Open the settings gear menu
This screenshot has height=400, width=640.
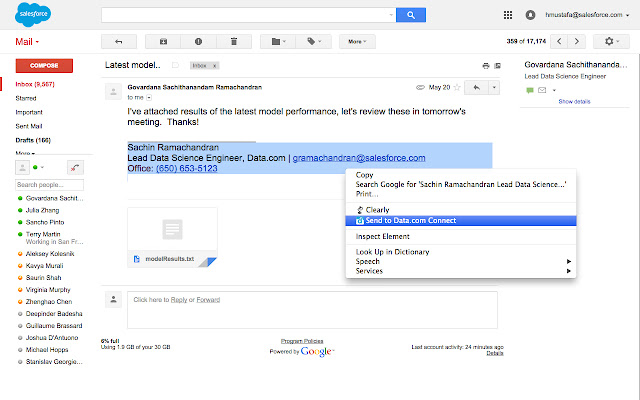[x=611, y=41]
